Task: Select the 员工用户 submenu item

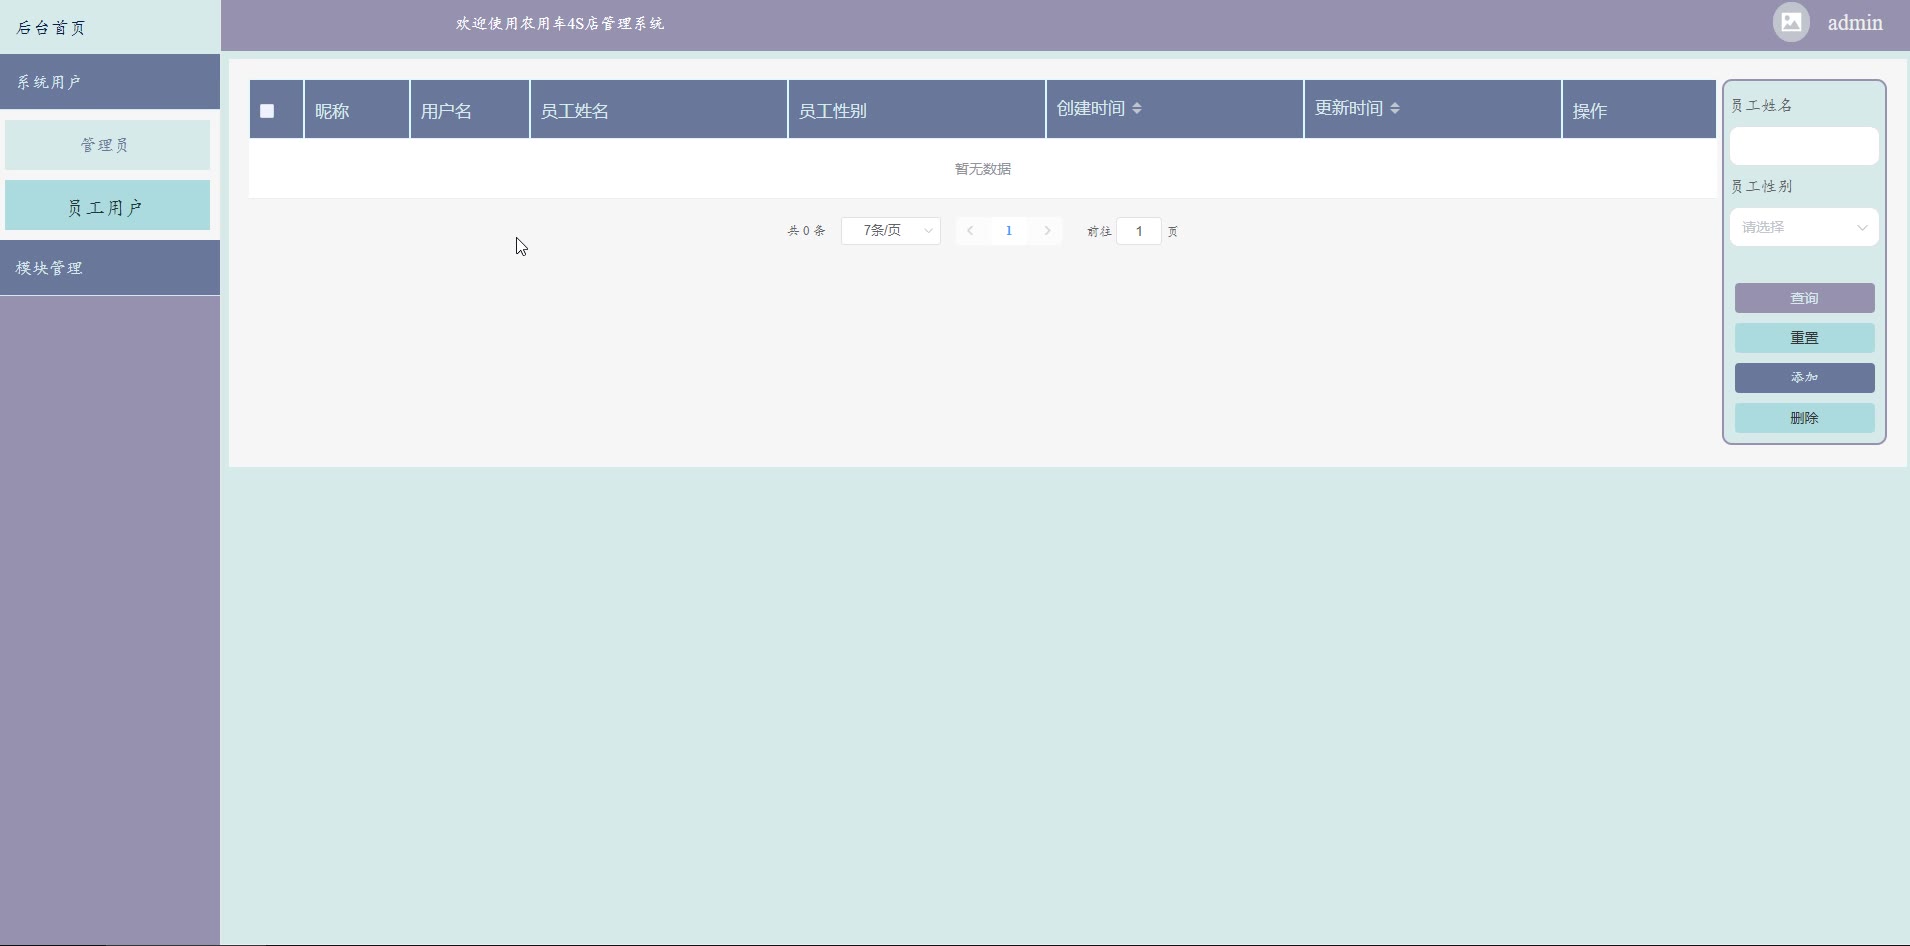Action: [x=107, y=206]
